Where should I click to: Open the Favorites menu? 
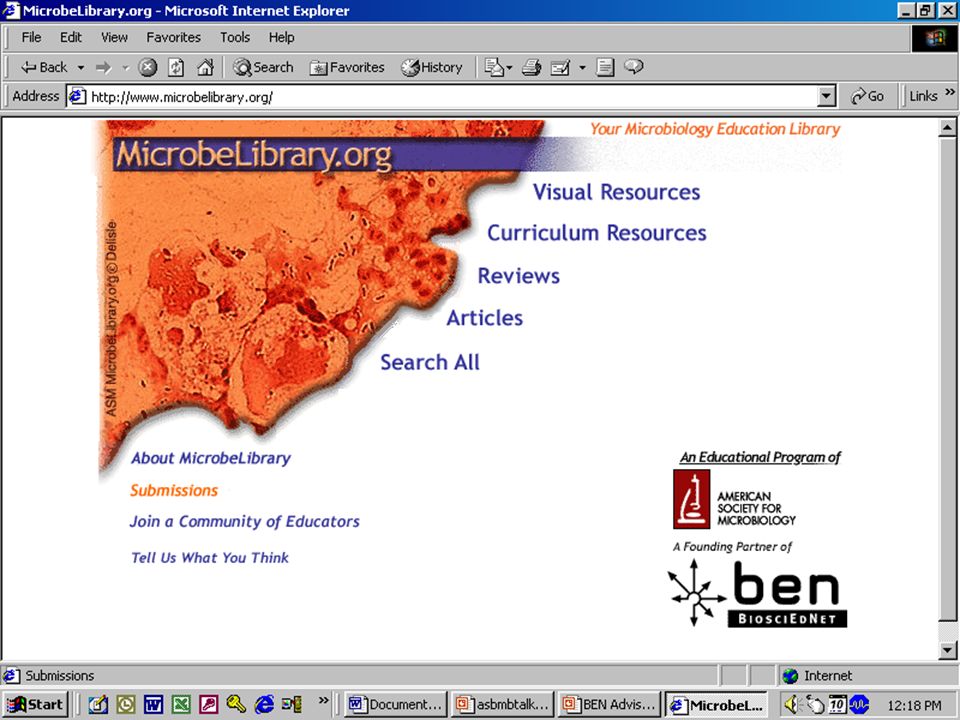(x=173, y=37)
